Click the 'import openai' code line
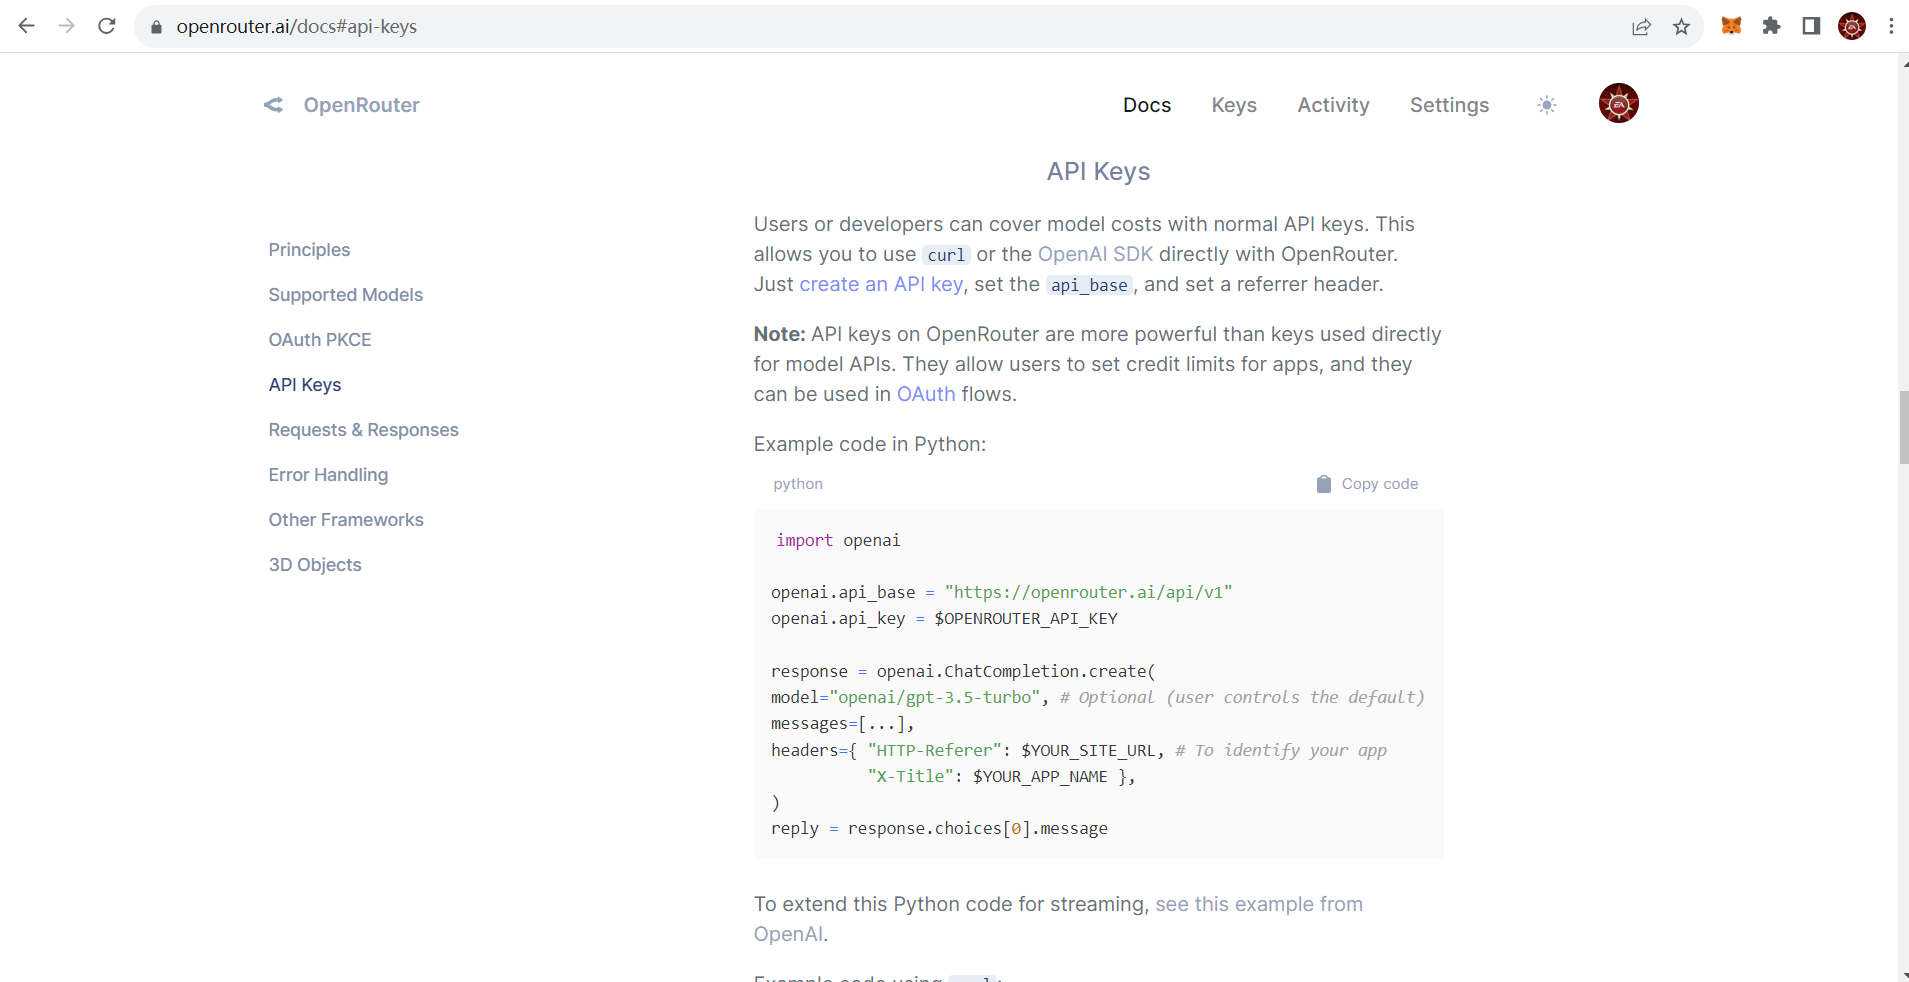Screen dimensions: 1909x982 click(838, 540)
